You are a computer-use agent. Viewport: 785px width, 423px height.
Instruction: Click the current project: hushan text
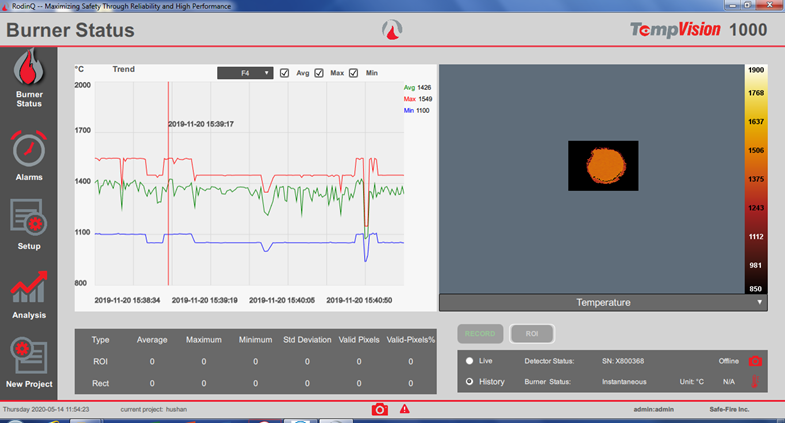click(x=154, y=409)
